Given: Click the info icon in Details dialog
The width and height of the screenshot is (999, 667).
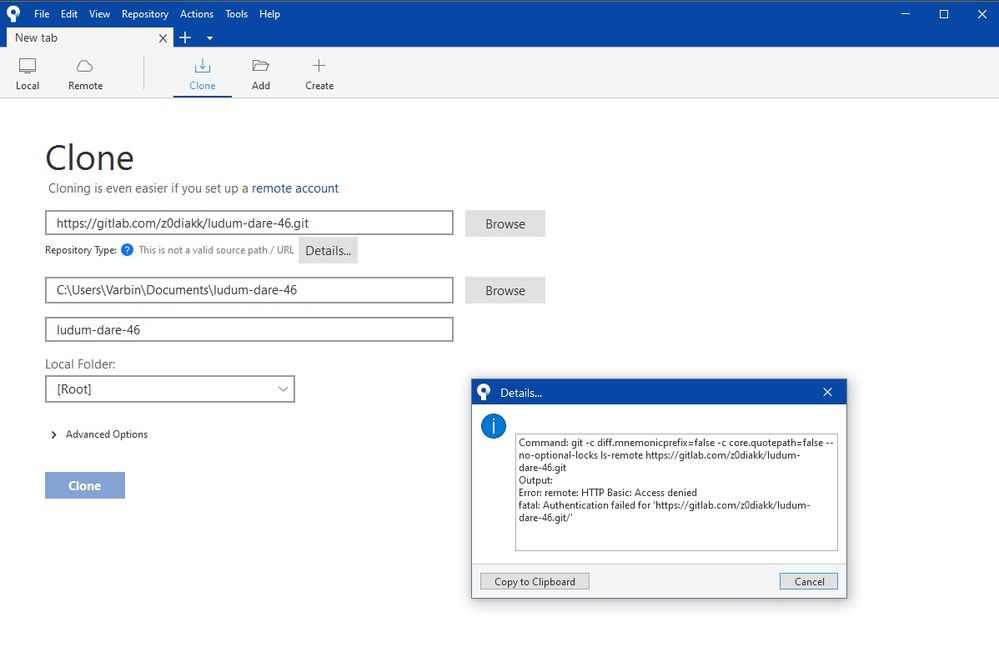Looking at the screenshot, I should pos(493,426).
